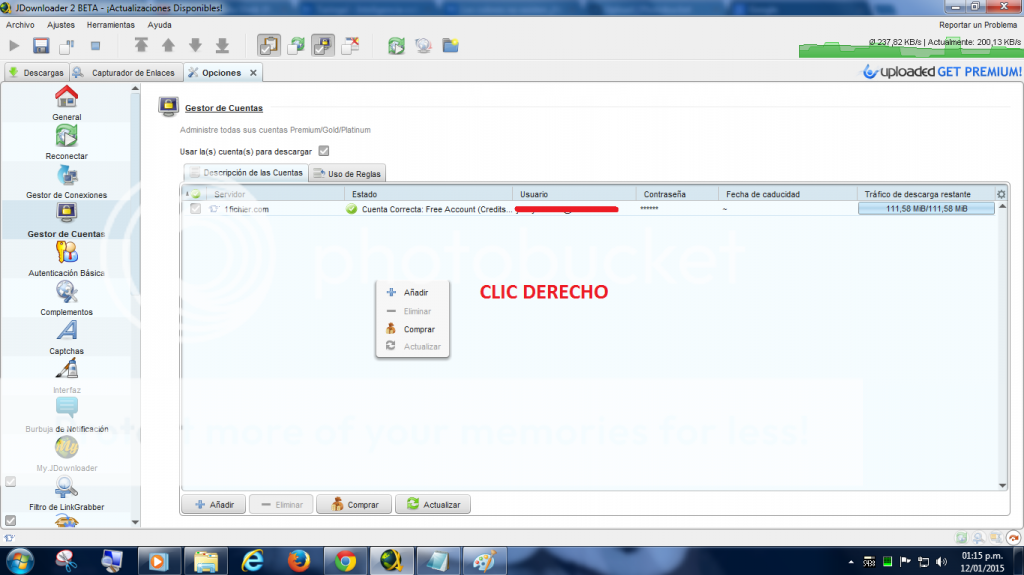
Task: Choose Comprar in context menu
Action: (x=412, y=329)
